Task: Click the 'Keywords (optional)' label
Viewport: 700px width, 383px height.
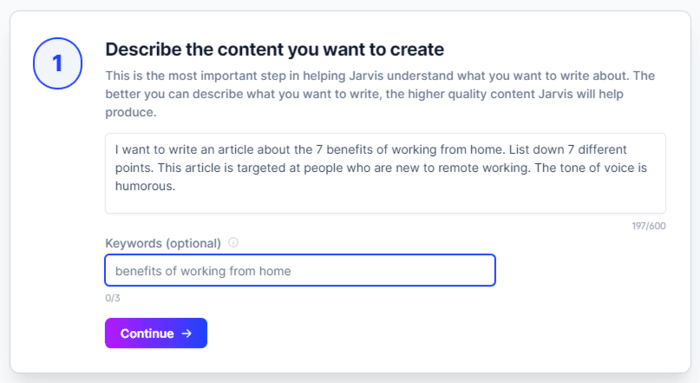Action: tap(163, 243)
